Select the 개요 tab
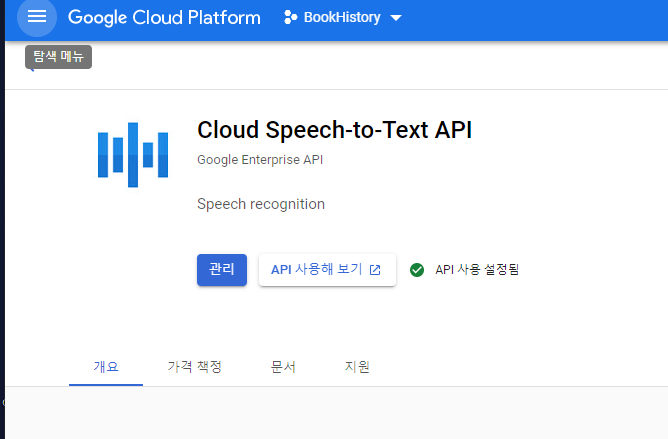This screenshot has width=668, height=439. click(106, 367)
